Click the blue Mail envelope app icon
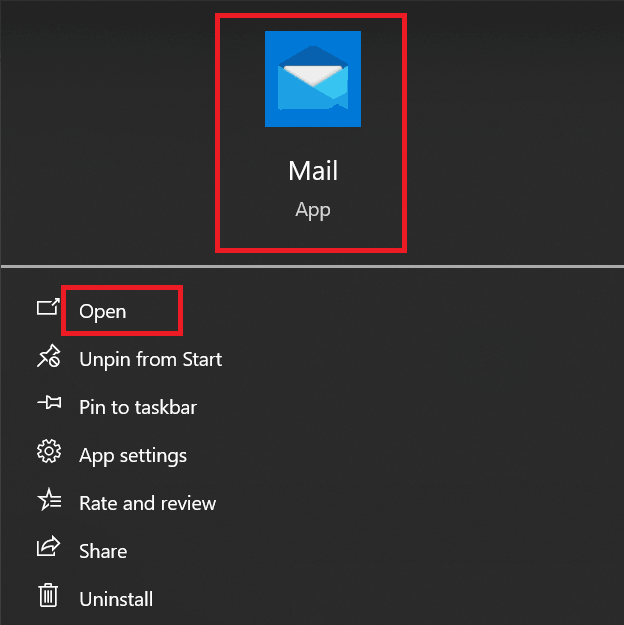Screen dimensions: 624x625 click(313, 79)
